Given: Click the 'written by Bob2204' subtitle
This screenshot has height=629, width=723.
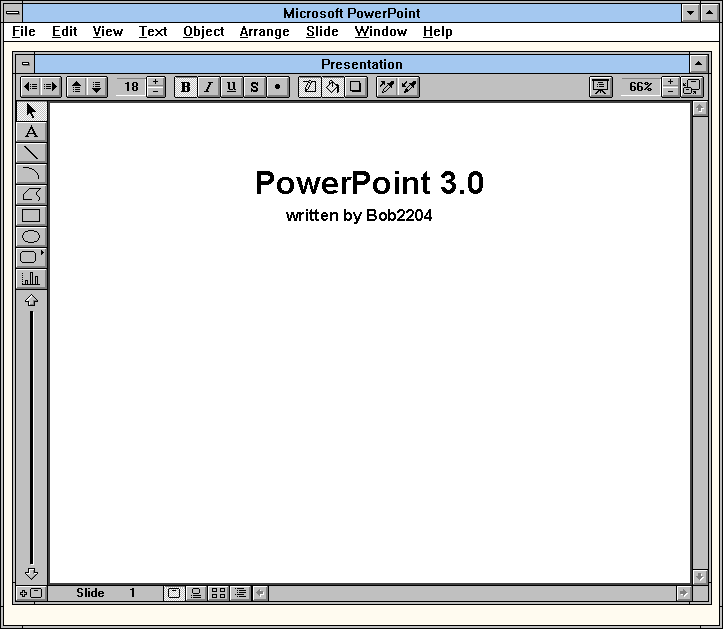Looking at the screenshot, I should click(x=359, y=215).
